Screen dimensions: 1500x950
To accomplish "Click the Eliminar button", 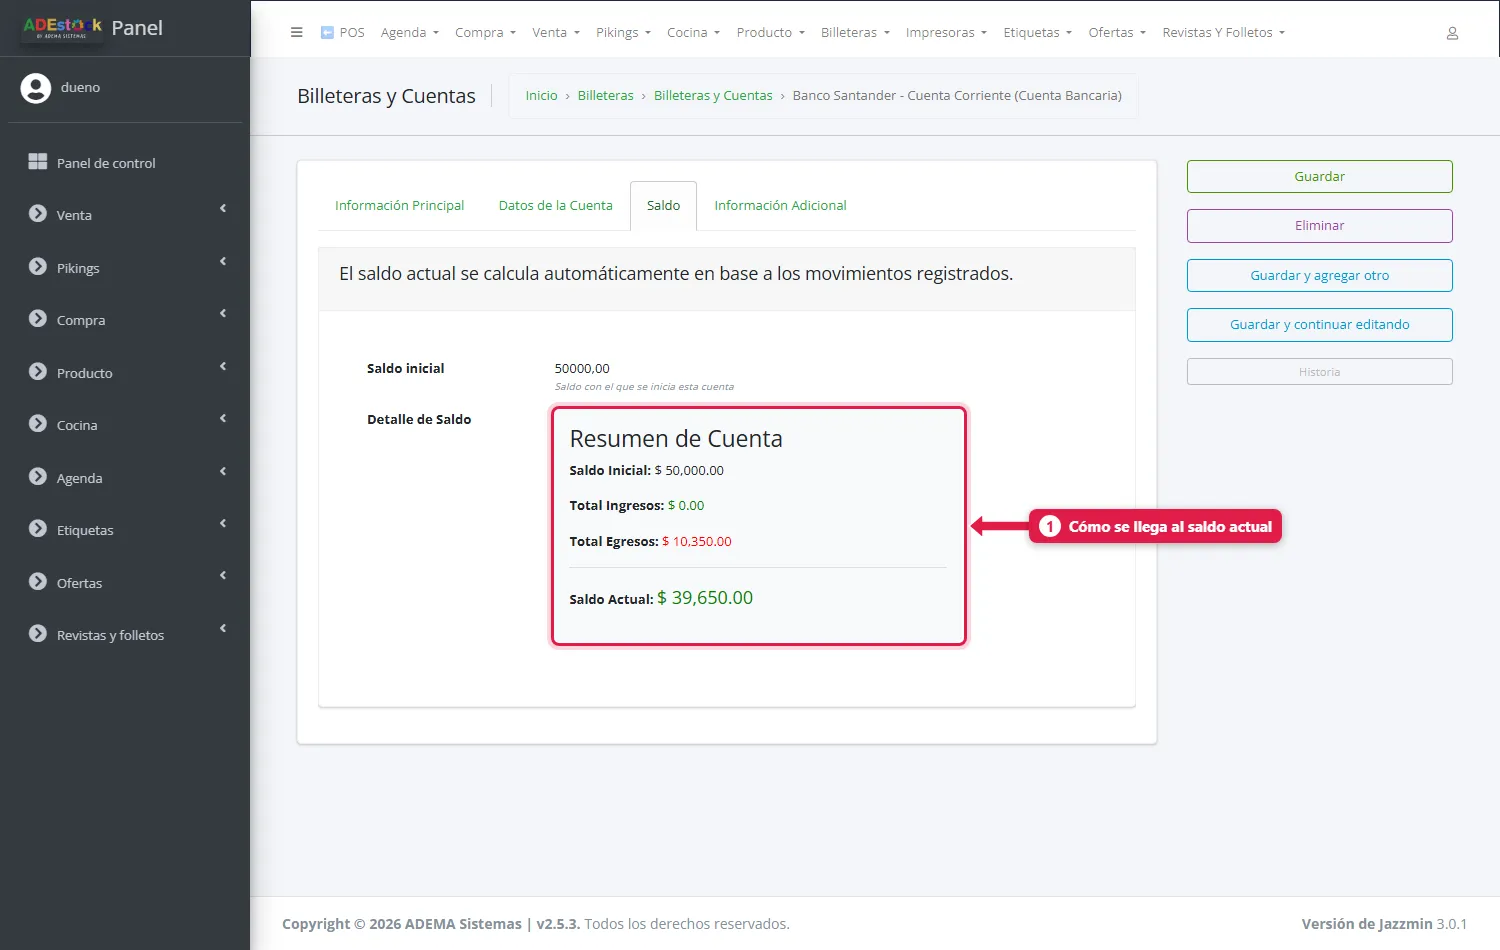I will point(1319,226).
